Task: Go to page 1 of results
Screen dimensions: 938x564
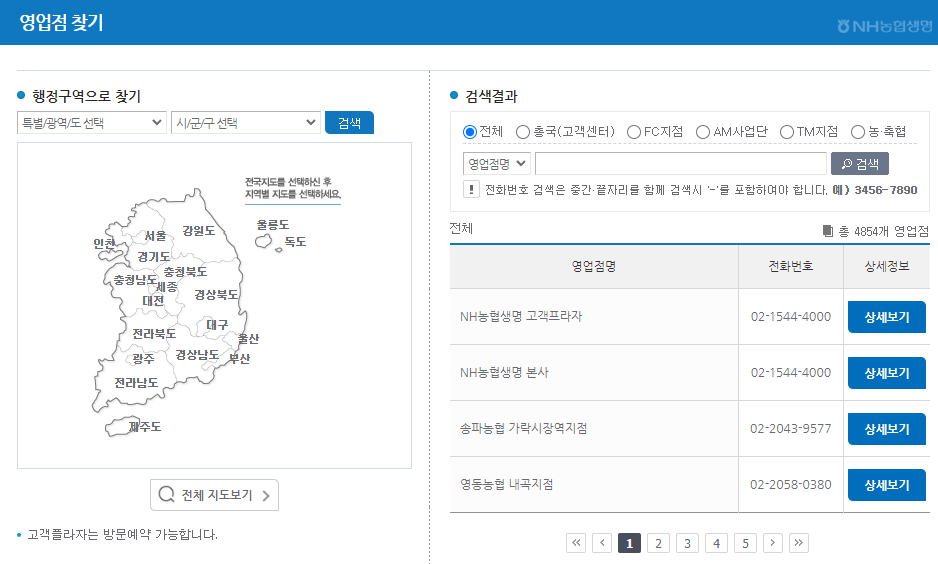Action: pos(629,543)
